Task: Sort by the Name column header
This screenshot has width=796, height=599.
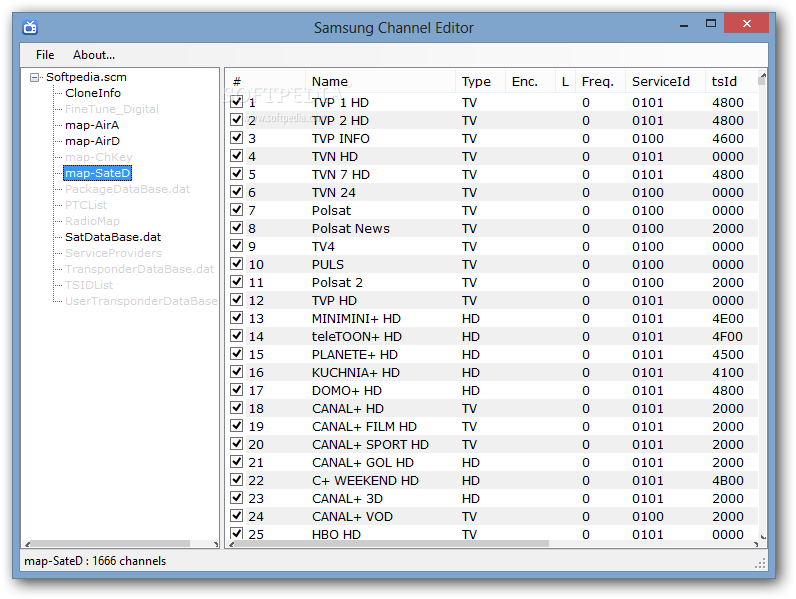Action: [x=380, y=81]
